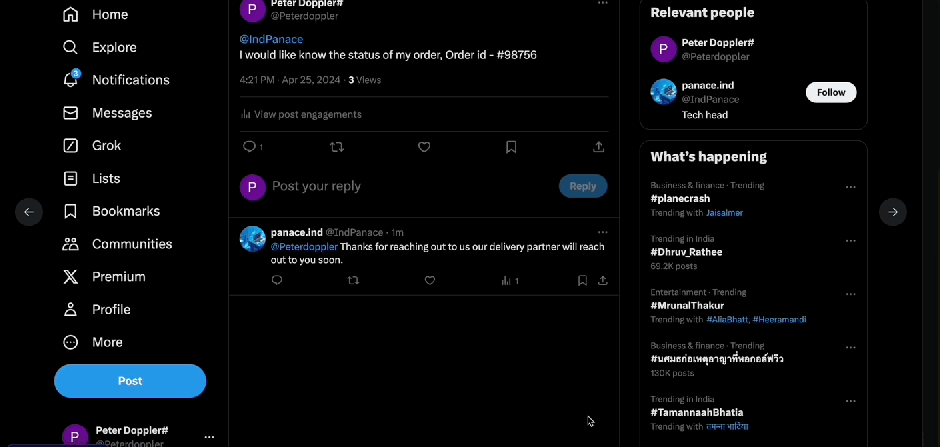The width and height of the screenshot is (940, 447).
Task: Repost the order status post
Action: (337, 147)
